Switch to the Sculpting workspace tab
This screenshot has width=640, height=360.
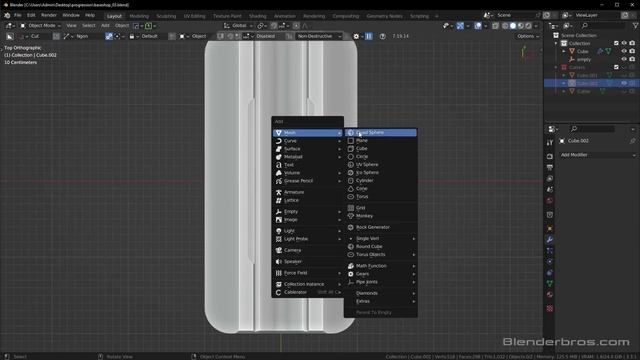pyautogui.click(x=166, y=16)
